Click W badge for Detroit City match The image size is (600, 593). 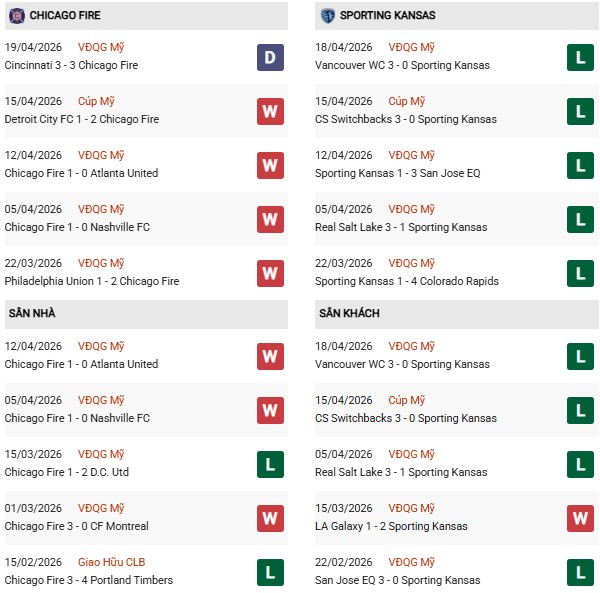(270, 111)
